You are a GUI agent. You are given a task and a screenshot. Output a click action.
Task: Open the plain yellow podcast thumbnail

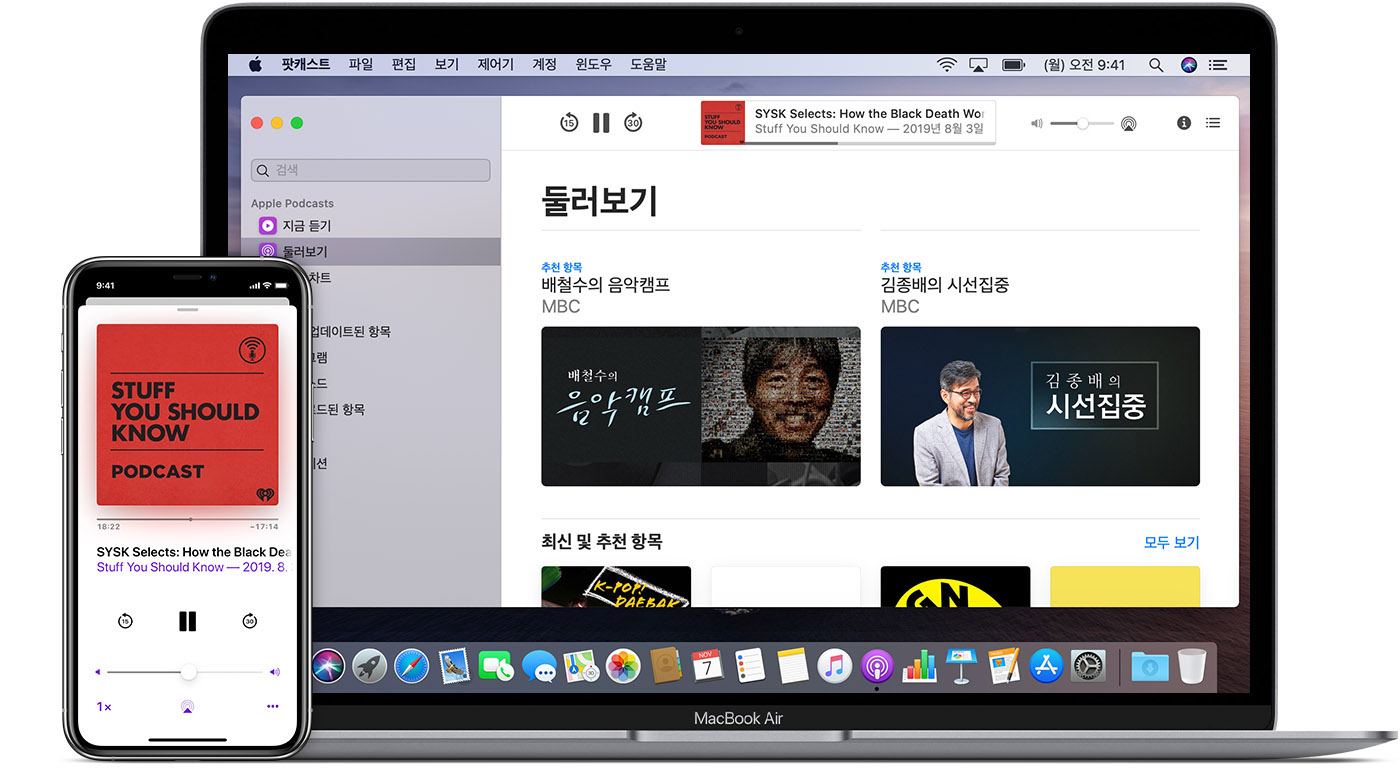tap(1125, 587)
